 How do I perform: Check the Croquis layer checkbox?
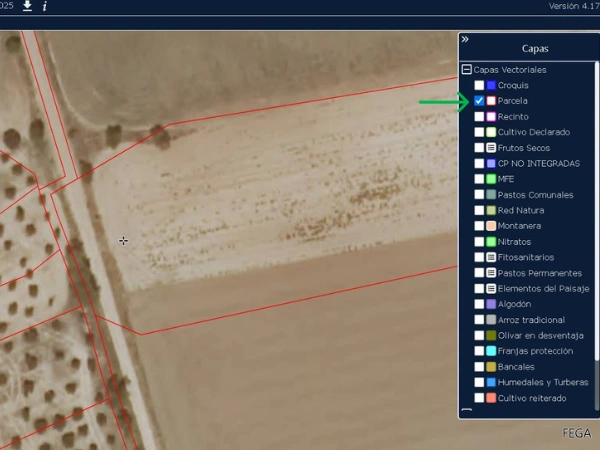480,86
